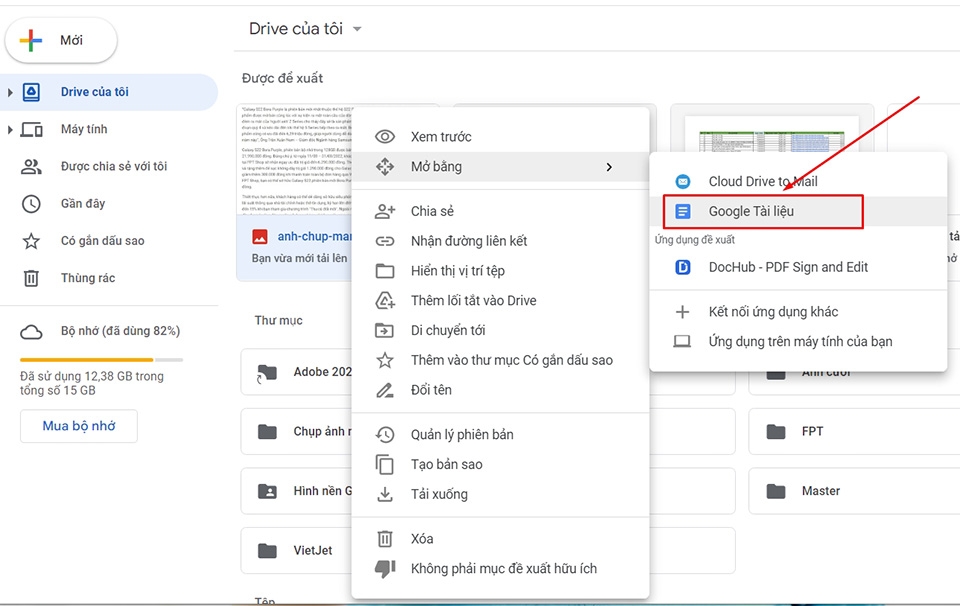Select Di chuyển tới menu entry
Viewport: 960px width, 606px height.
[x=500, y=331]
